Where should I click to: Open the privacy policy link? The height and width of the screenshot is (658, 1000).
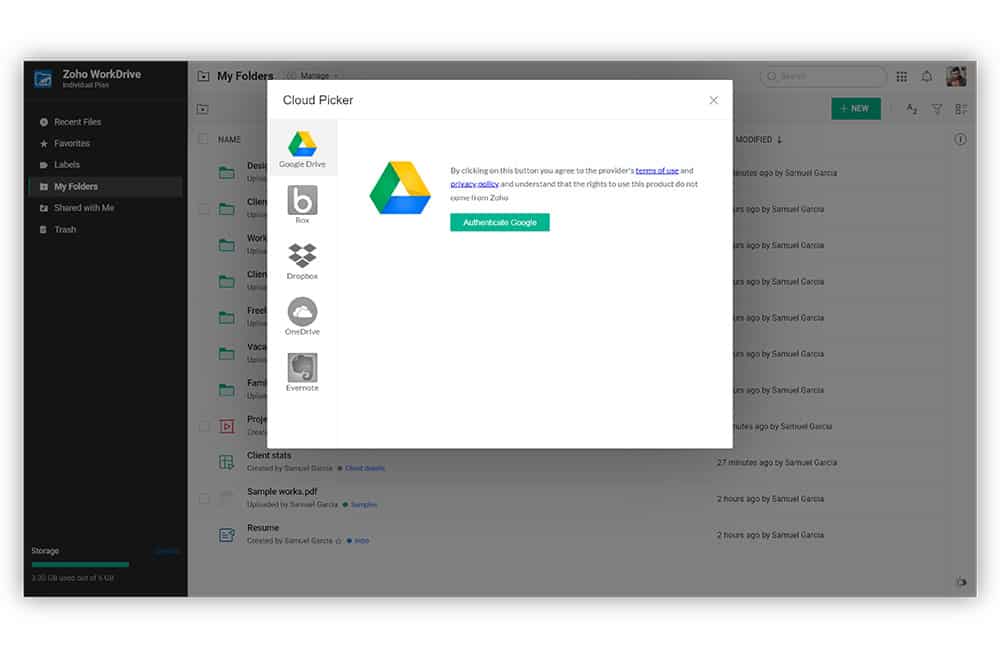(x=474, y=184)
